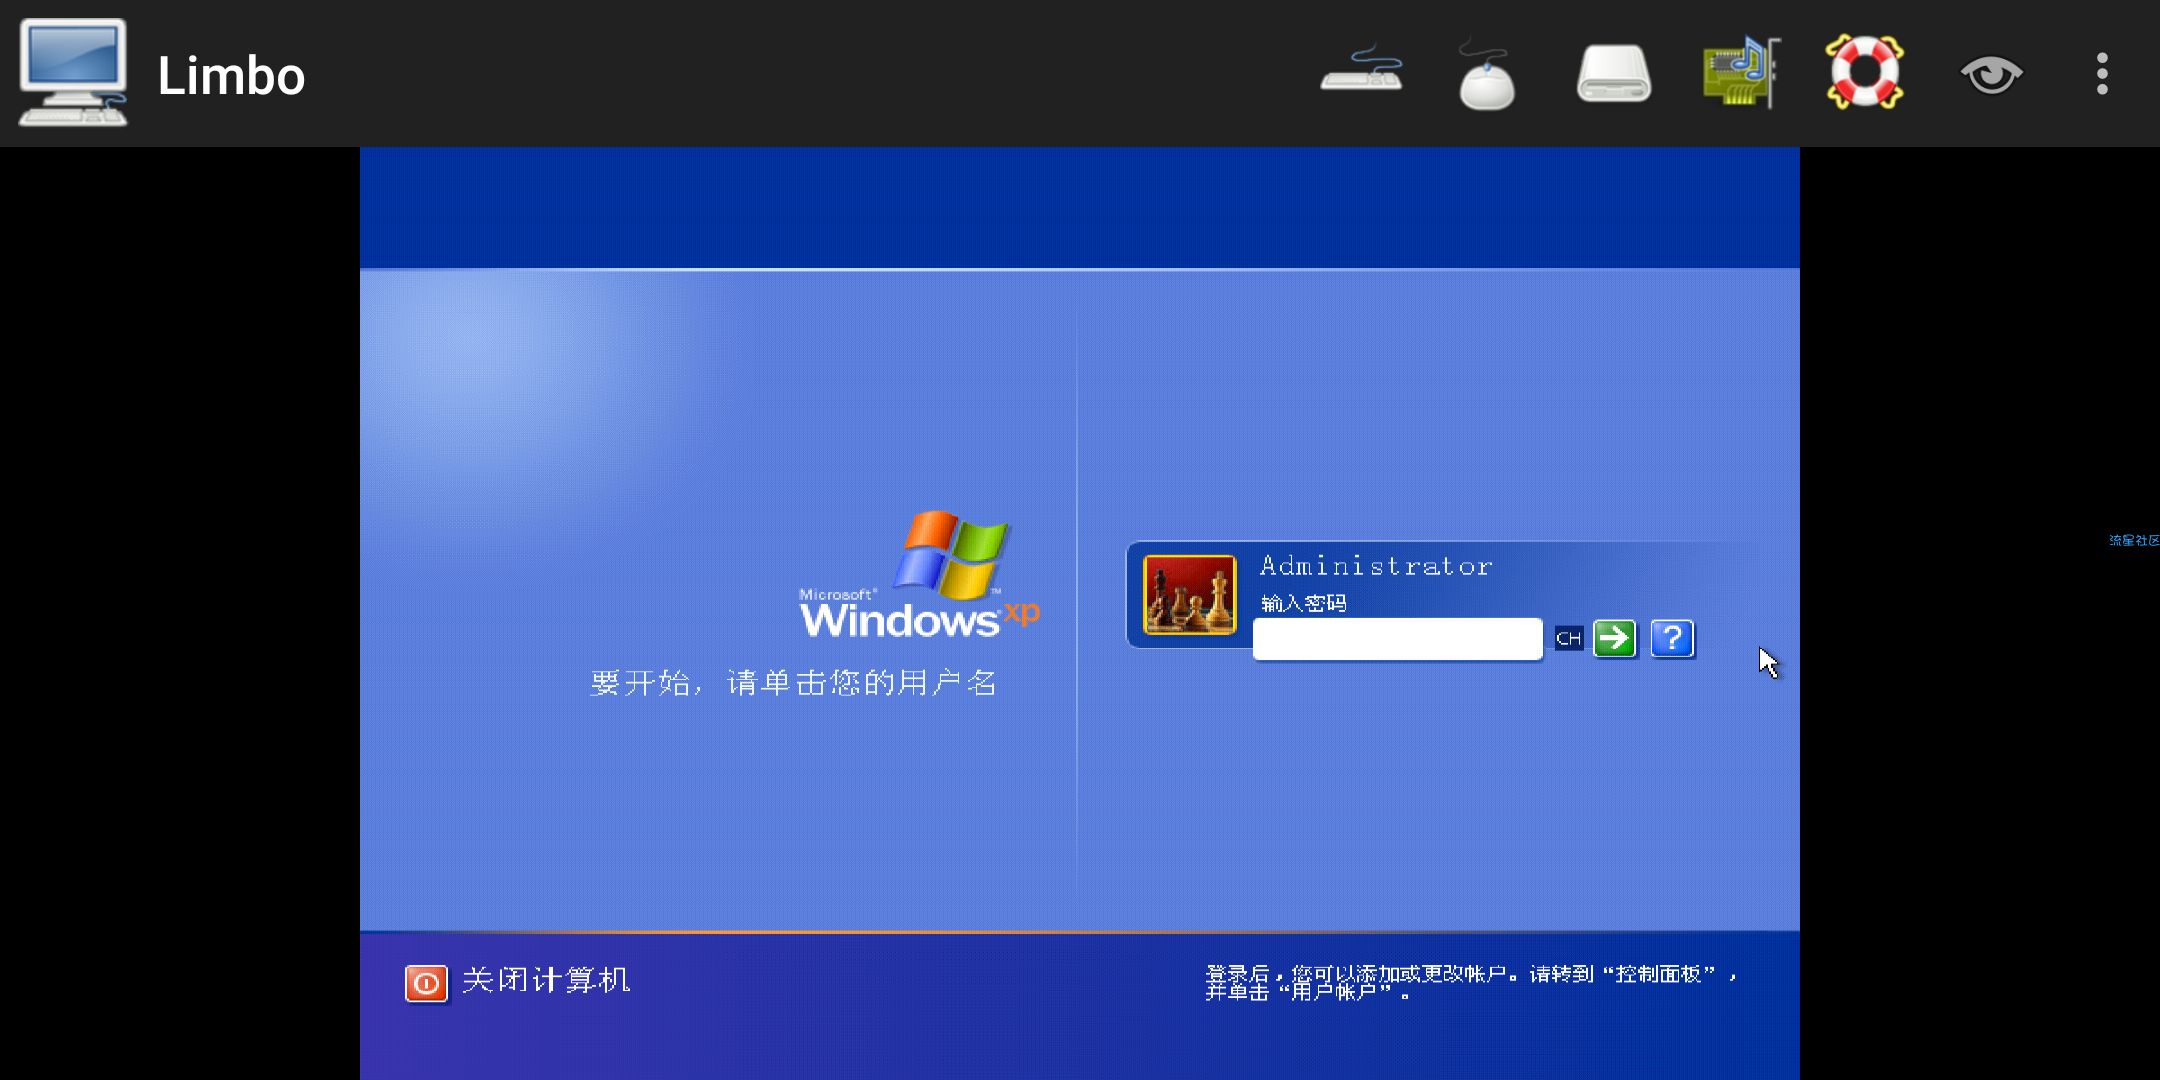The image size is (2160, 1080).
Task: Click the 输入密码 label
Action: pyautogui.click(x=1303, y=603)
